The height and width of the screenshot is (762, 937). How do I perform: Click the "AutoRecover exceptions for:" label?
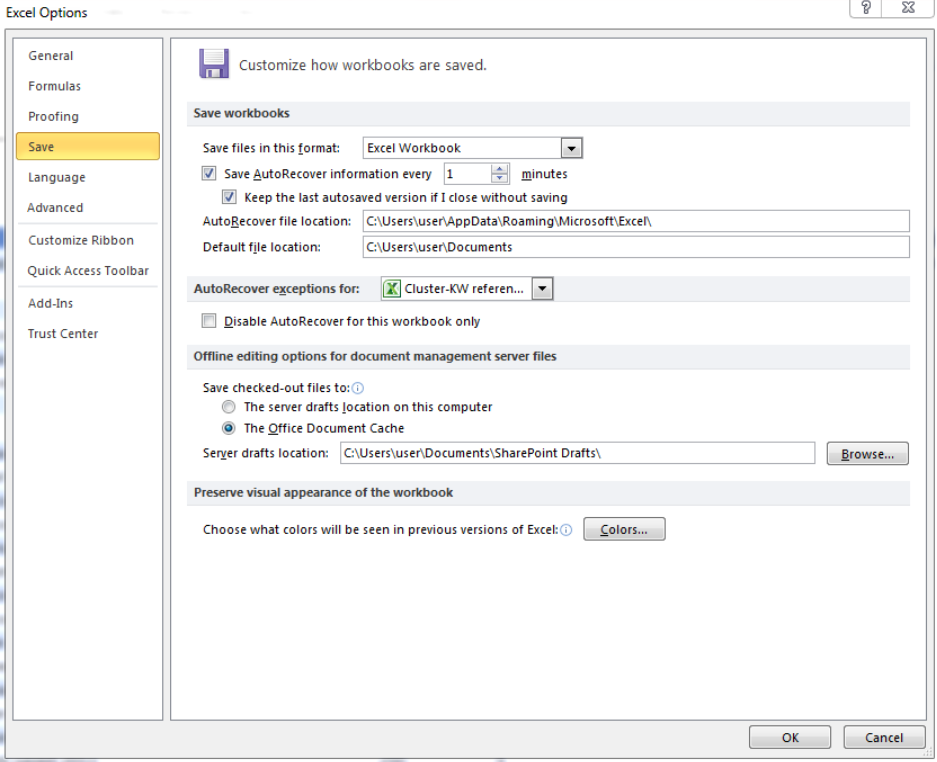click(277, 289)
